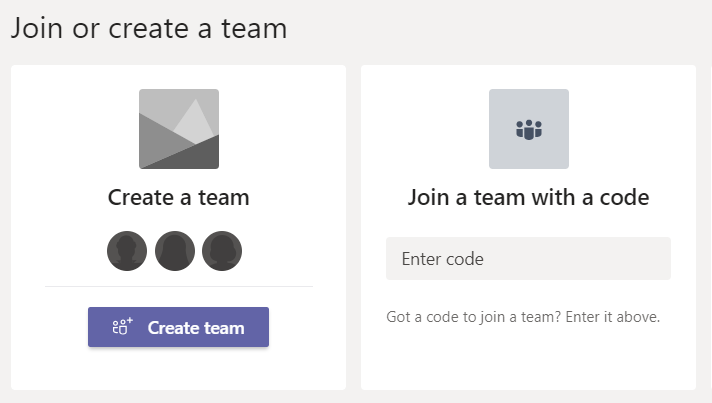
Task: Click the 'Join or create a team' heading
Action: click(149, 29)
